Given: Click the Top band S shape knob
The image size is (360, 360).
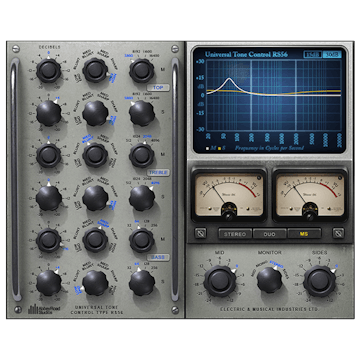Looking at the screenshot, I should 95,113.
